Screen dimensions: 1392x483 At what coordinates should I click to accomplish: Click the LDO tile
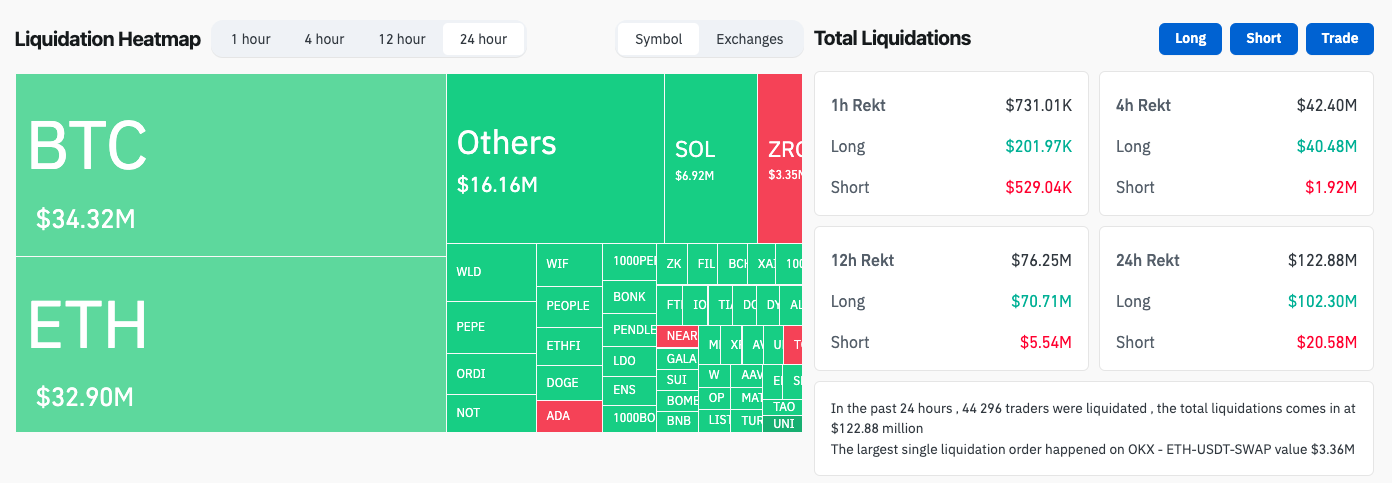(629, 361)
